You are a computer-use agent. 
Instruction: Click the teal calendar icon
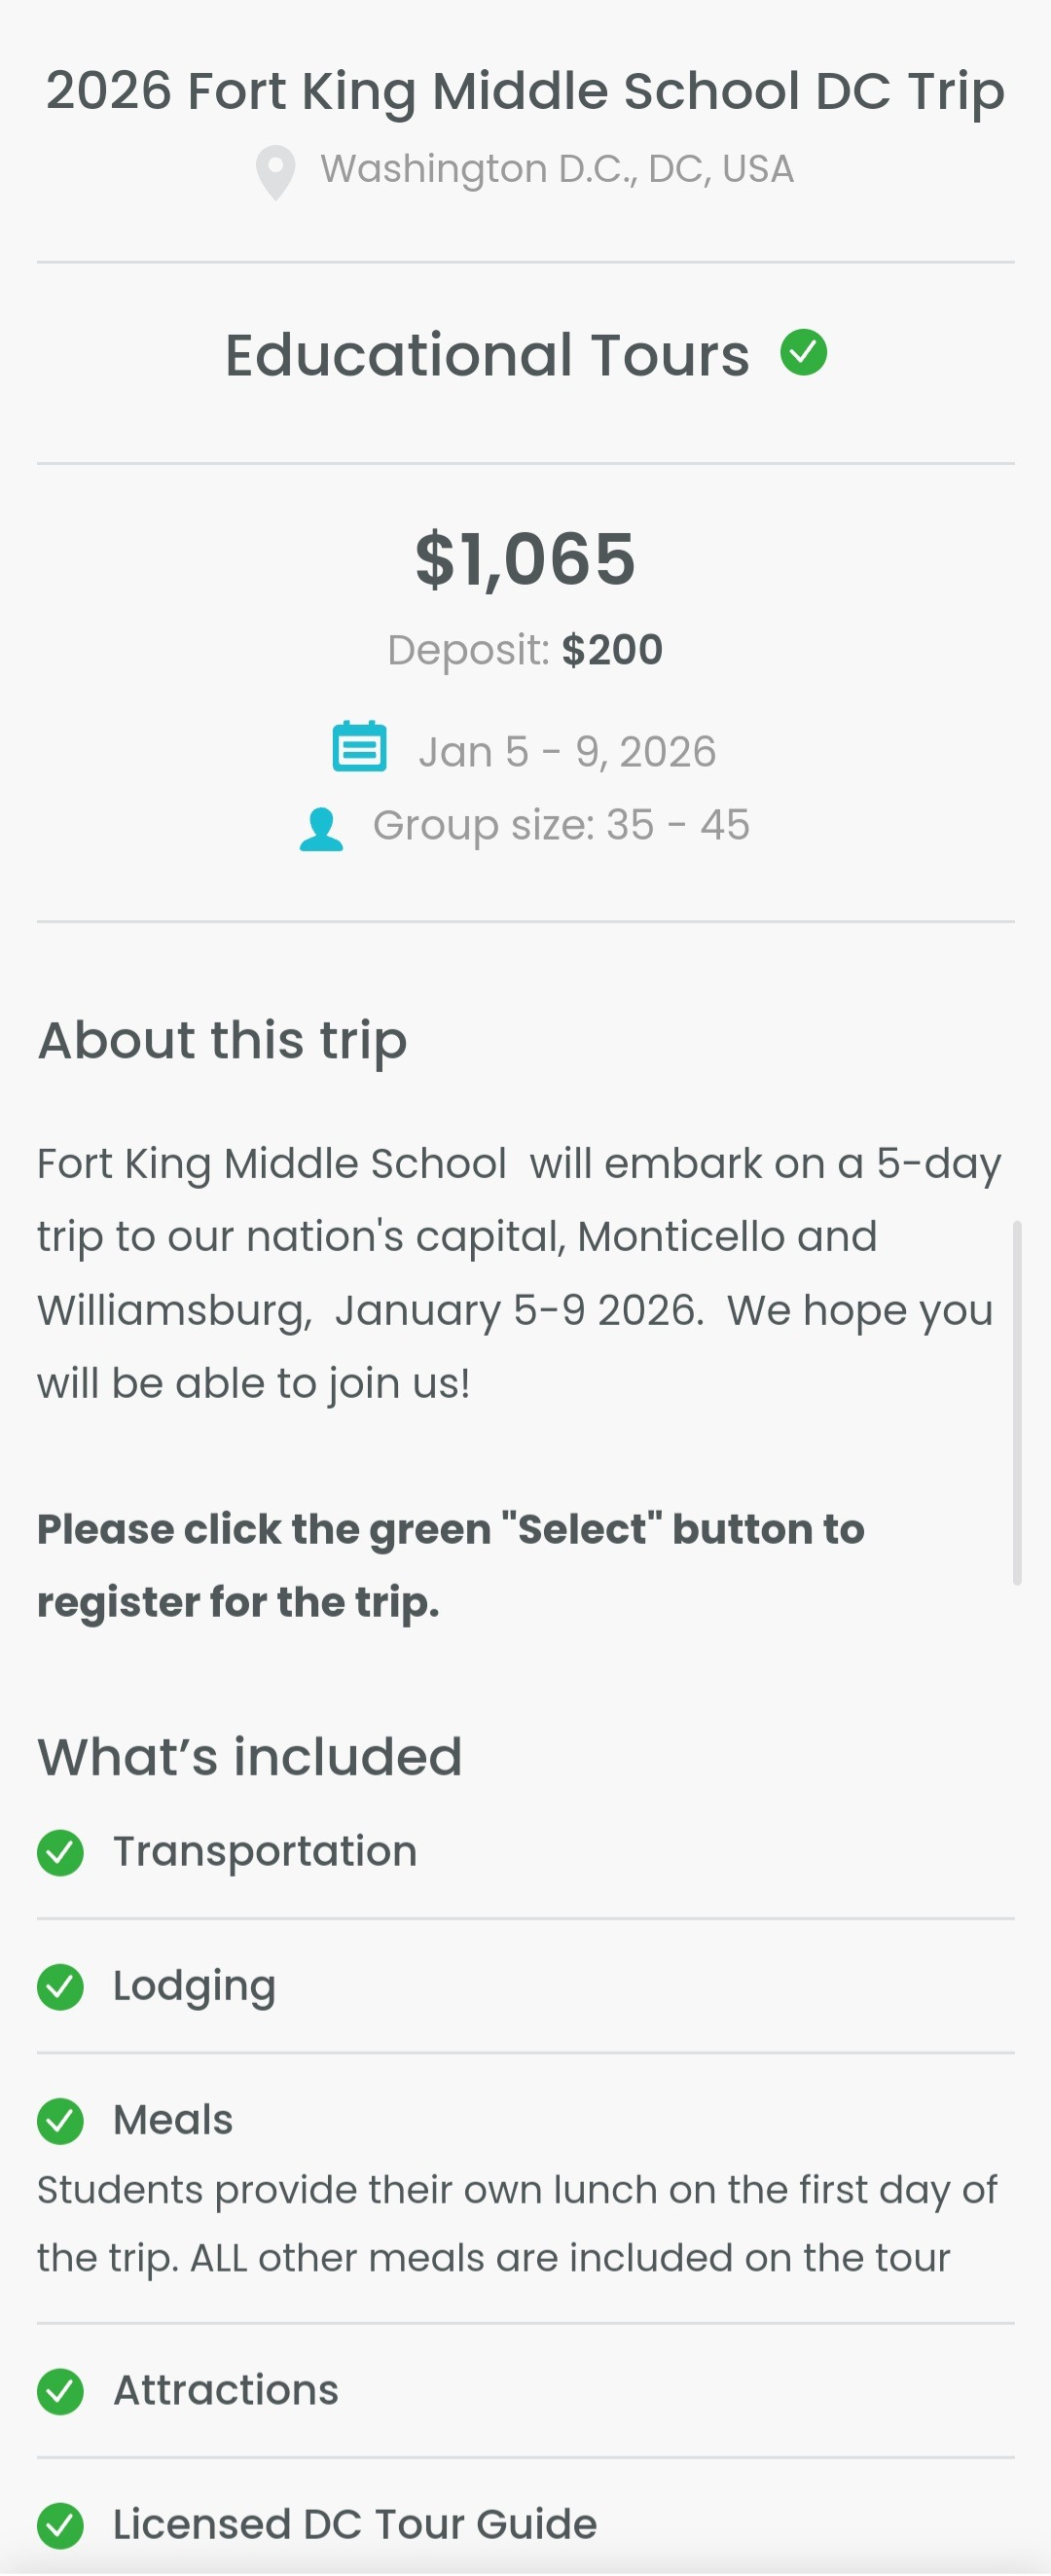[359, 747]
